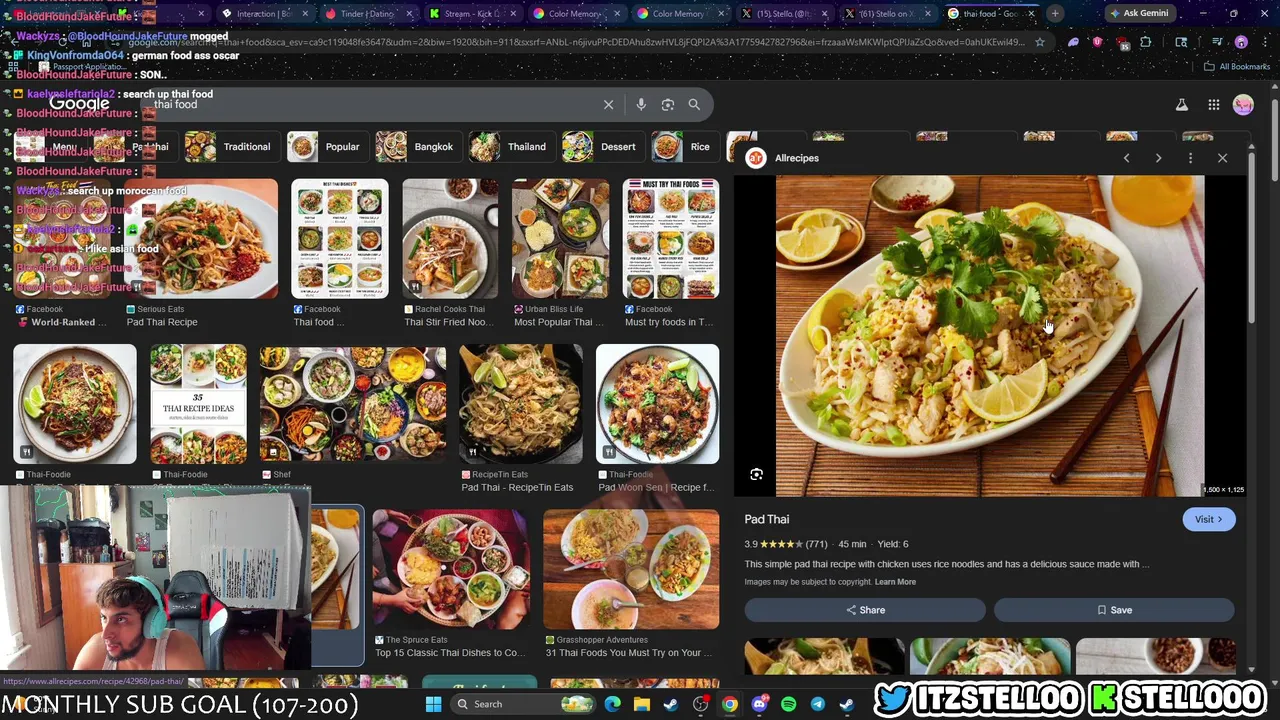Open Microsoft Edge from taskbar

coord(613,704)
